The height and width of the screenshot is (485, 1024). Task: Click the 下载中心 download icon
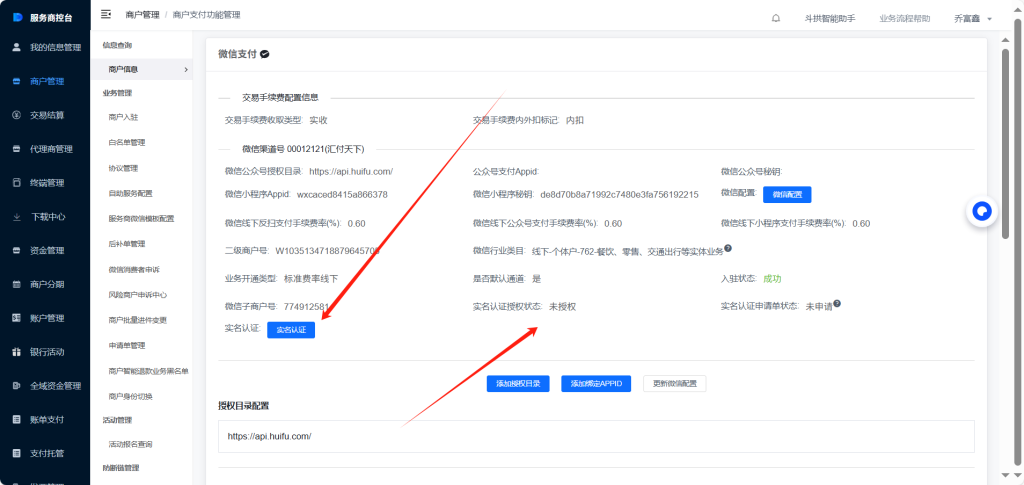pos(17,217)
